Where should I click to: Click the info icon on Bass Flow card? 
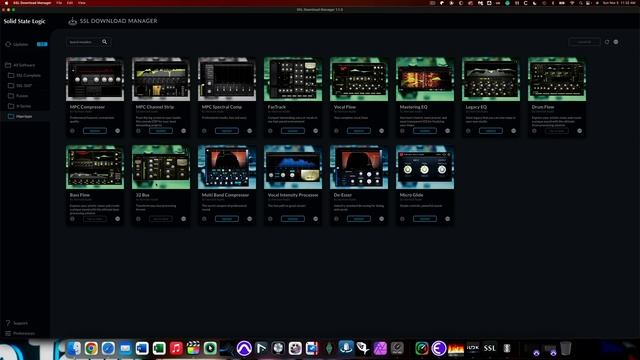(x=72, y=219)
